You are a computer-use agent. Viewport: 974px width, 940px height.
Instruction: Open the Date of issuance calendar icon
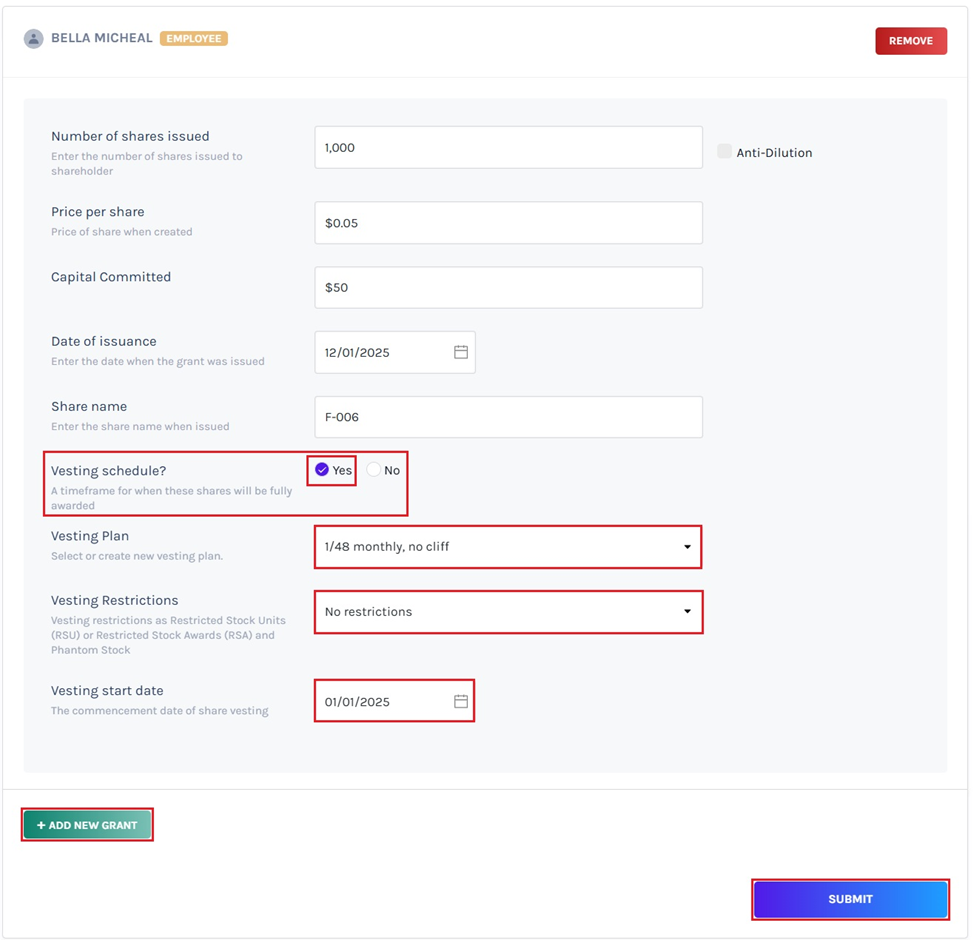(461, 352)
